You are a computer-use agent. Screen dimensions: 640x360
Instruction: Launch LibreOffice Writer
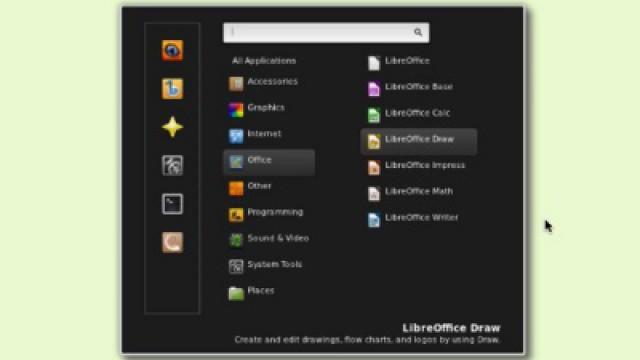click(418, 220)
